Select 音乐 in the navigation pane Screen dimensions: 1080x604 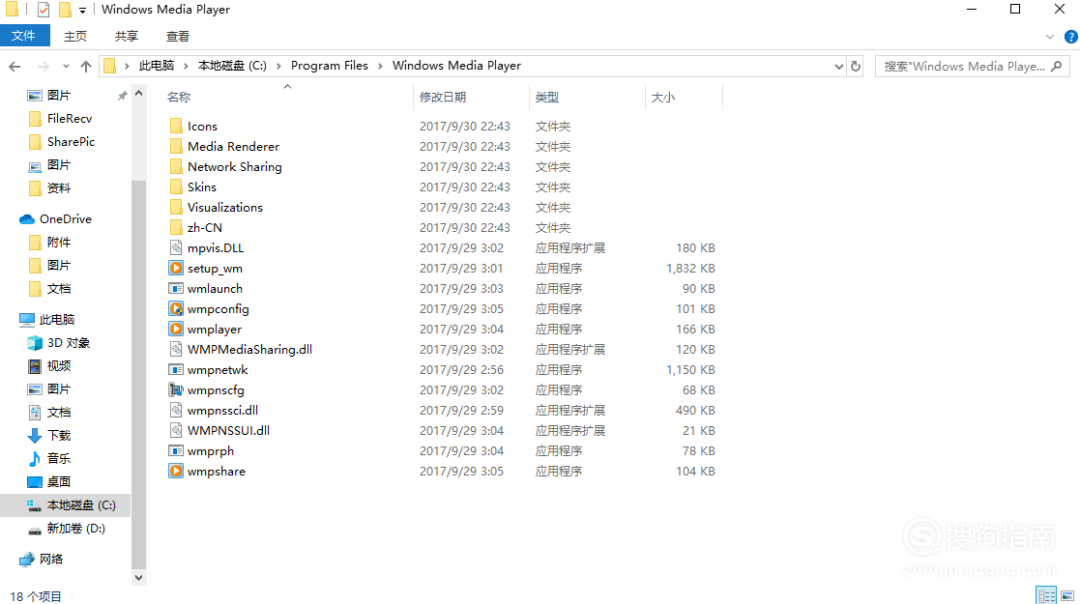pyautogui.click(x=59, y=459)
